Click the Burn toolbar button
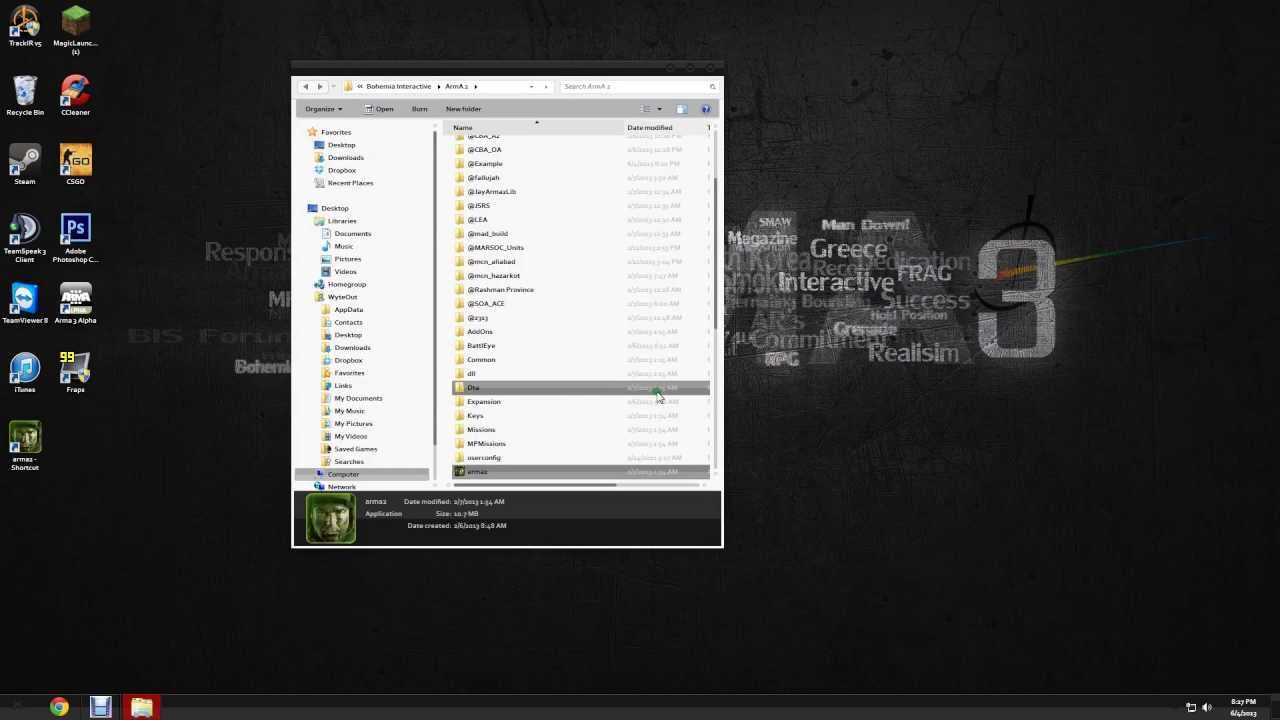1280x720 pixels. pyautogui.click(x=419, y=109)
